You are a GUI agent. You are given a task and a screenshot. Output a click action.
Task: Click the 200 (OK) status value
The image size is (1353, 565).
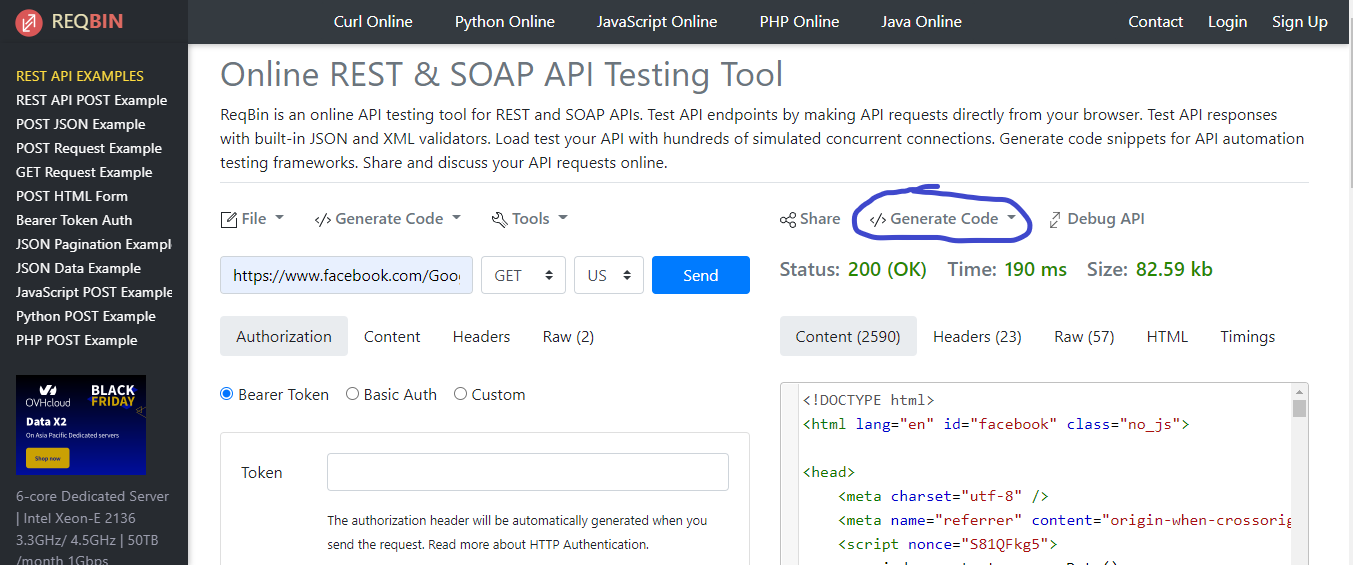click(887, 269)
